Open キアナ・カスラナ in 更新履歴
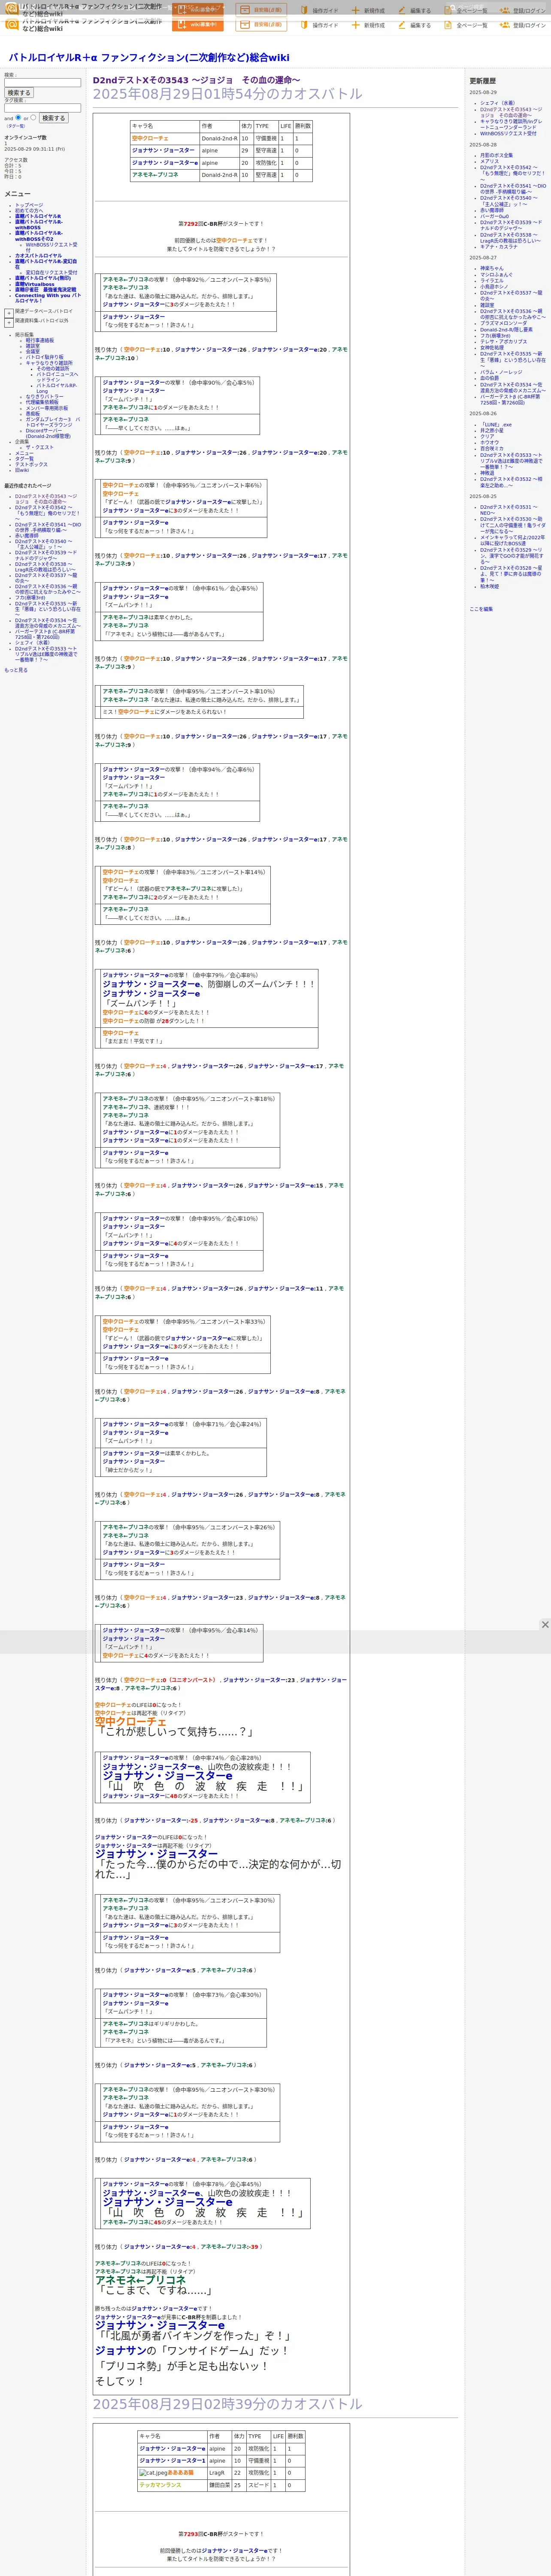The image size is (551, 2576). pos(499,246)
